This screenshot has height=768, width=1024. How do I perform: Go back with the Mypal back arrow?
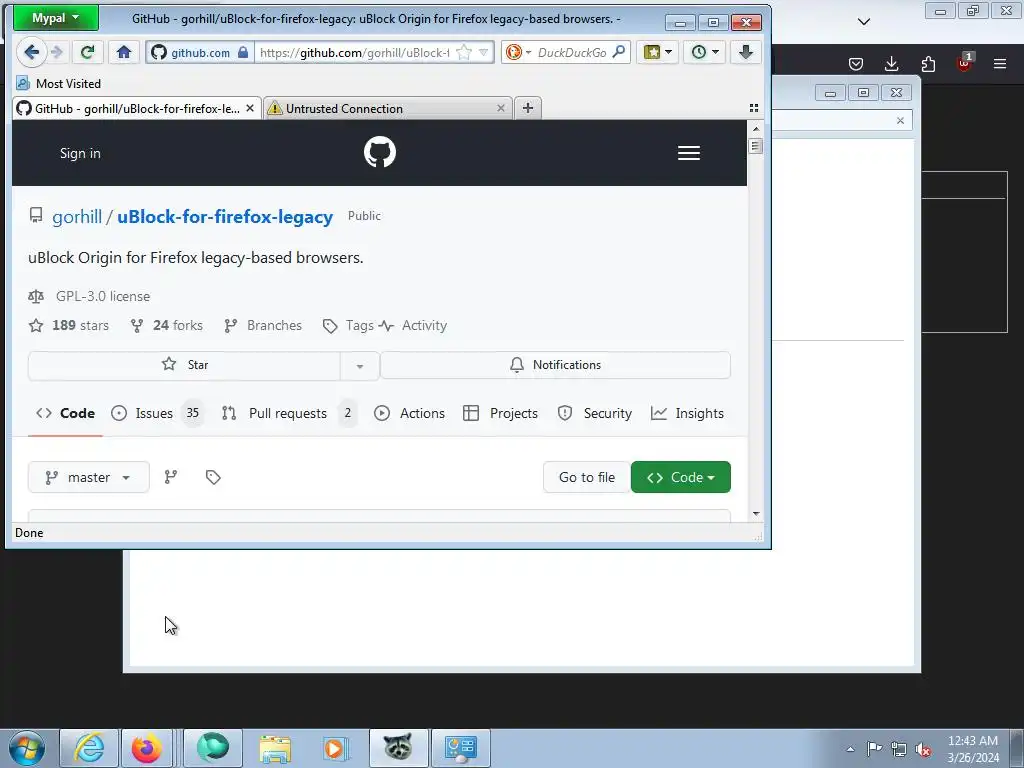coord(31,52)
